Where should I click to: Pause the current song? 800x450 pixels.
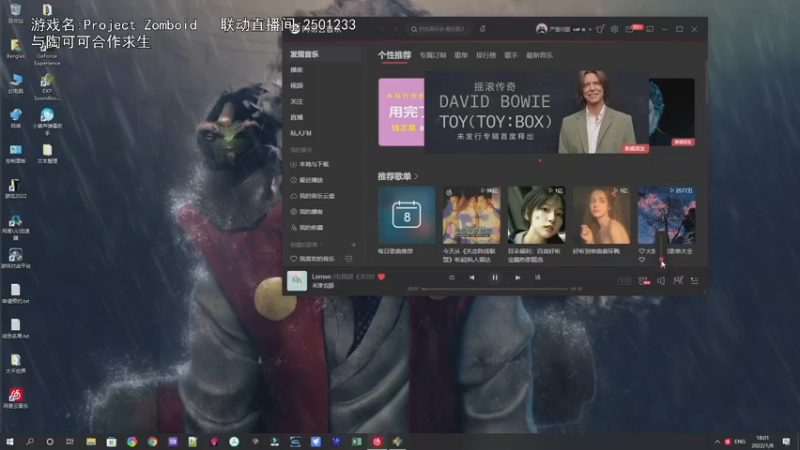click(494, 278)
